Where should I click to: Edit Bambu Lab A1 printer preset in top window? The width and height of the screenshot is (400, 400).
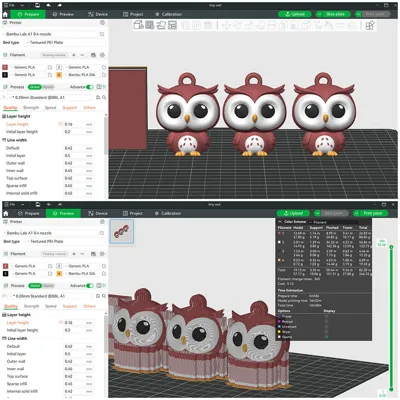coord(102,34)
